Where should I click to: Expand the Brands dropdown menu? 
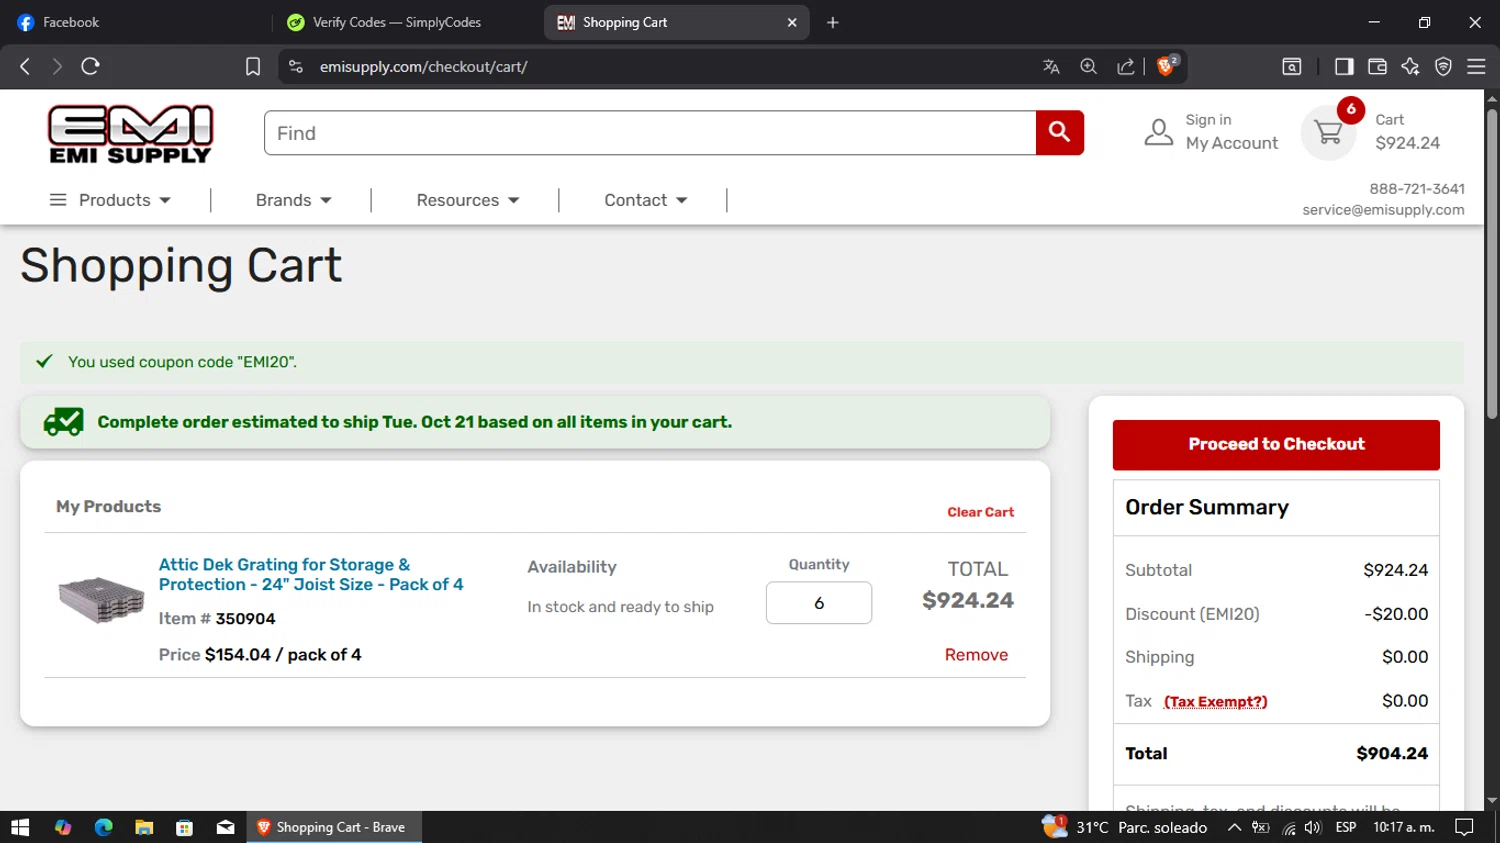tap(293, 200)
